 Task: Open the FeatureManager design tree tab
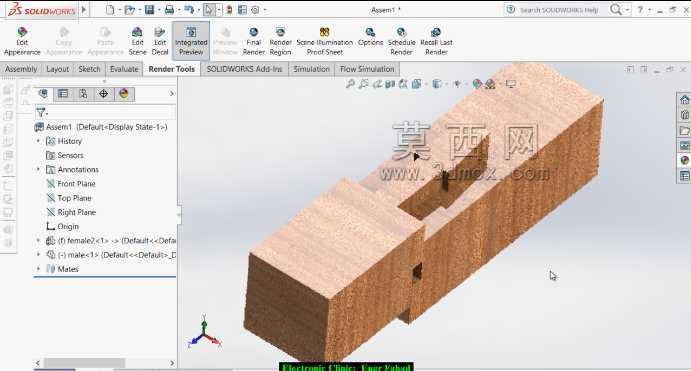43,93
